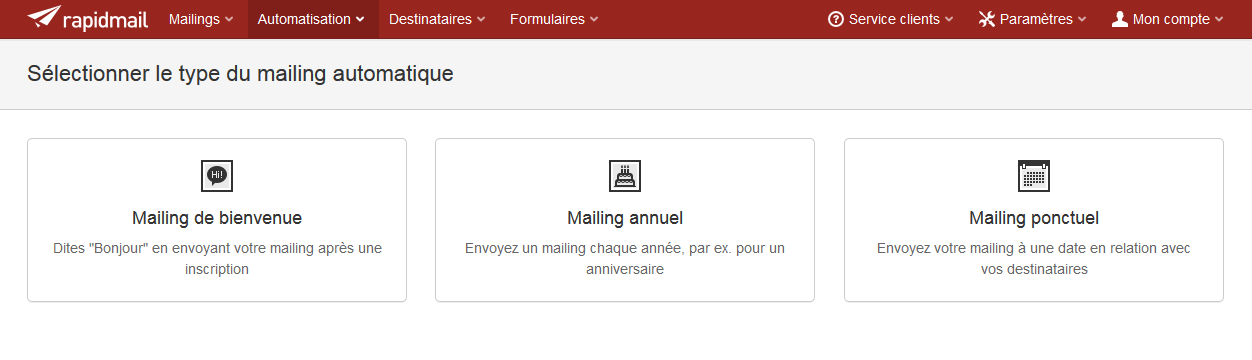
Task: Choose card describing anniversary yearly mailing
Action: click(x=625, y=220)
